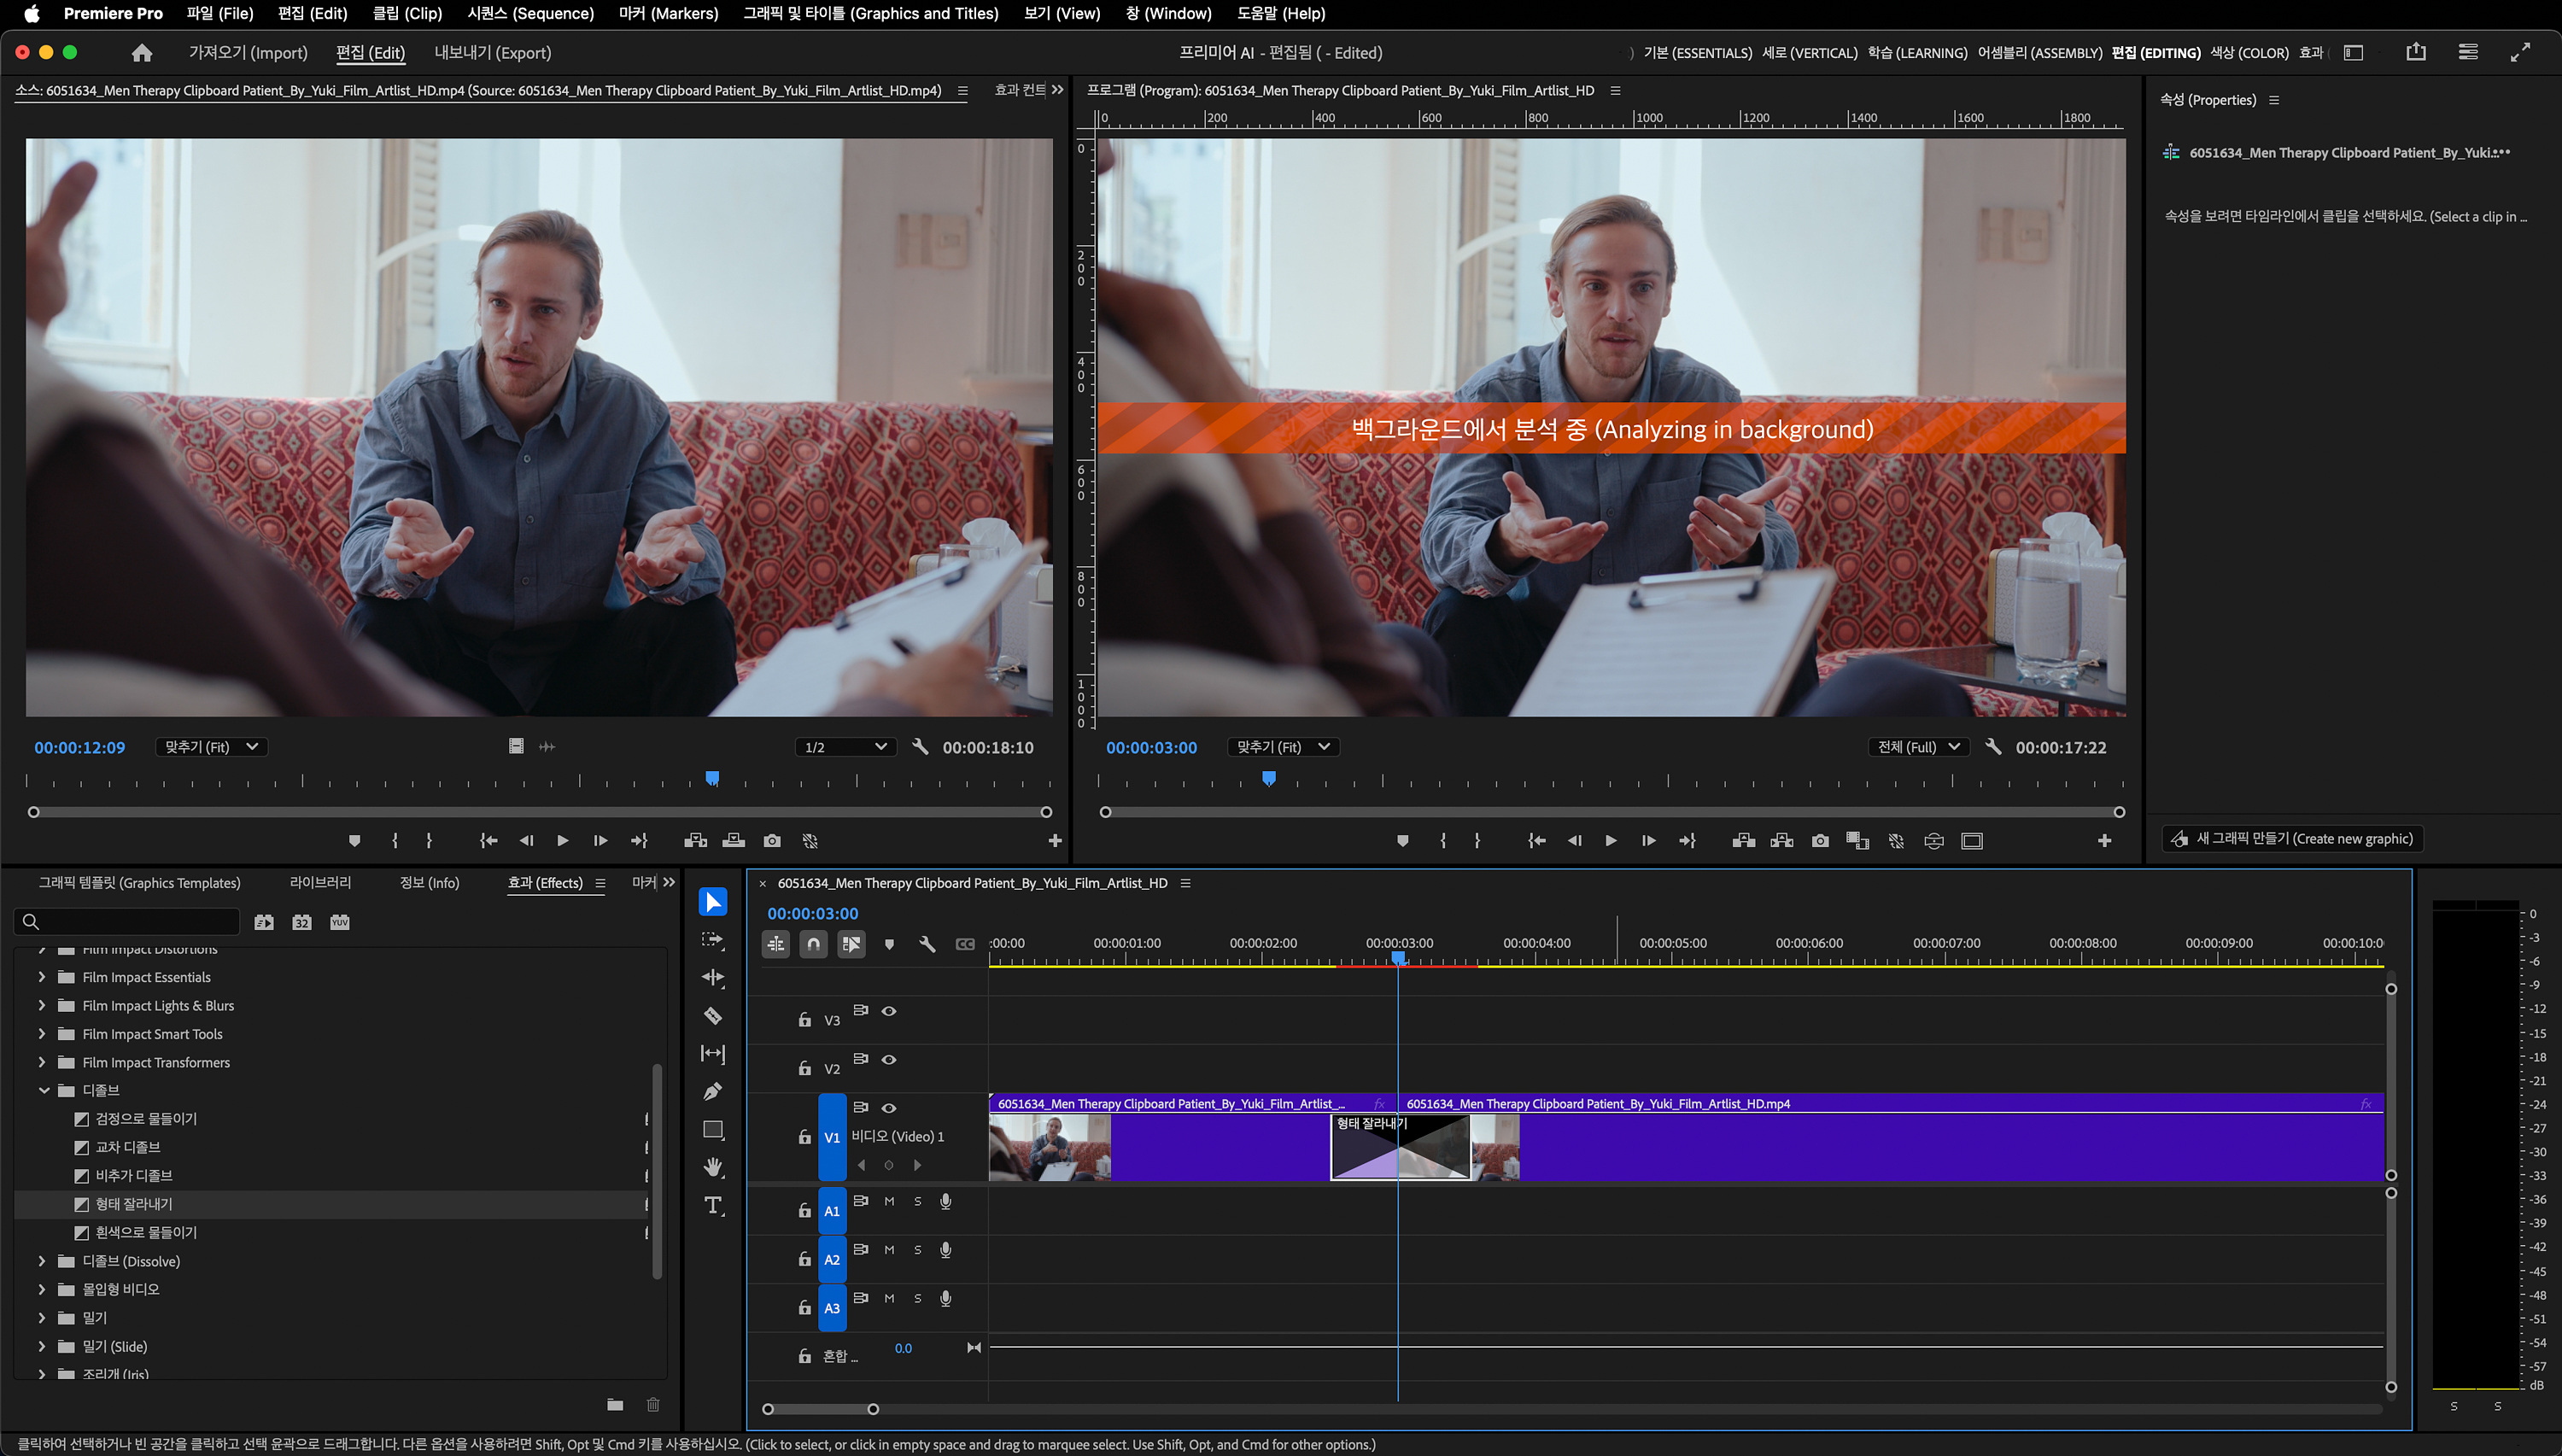Open the timeline wrench settings icon
This screenshot has width=2562, height=1456.
click(927, 944)
